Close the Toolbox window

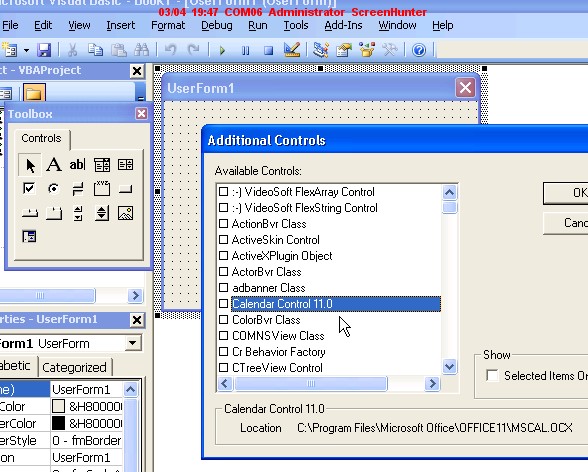[x=141, y=114]
